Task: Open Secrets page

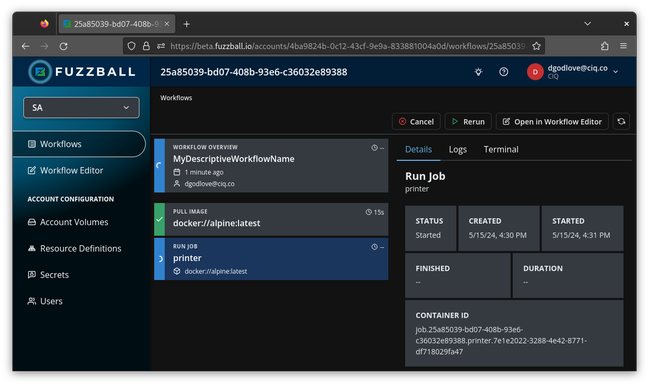Action: coord(54,275)
